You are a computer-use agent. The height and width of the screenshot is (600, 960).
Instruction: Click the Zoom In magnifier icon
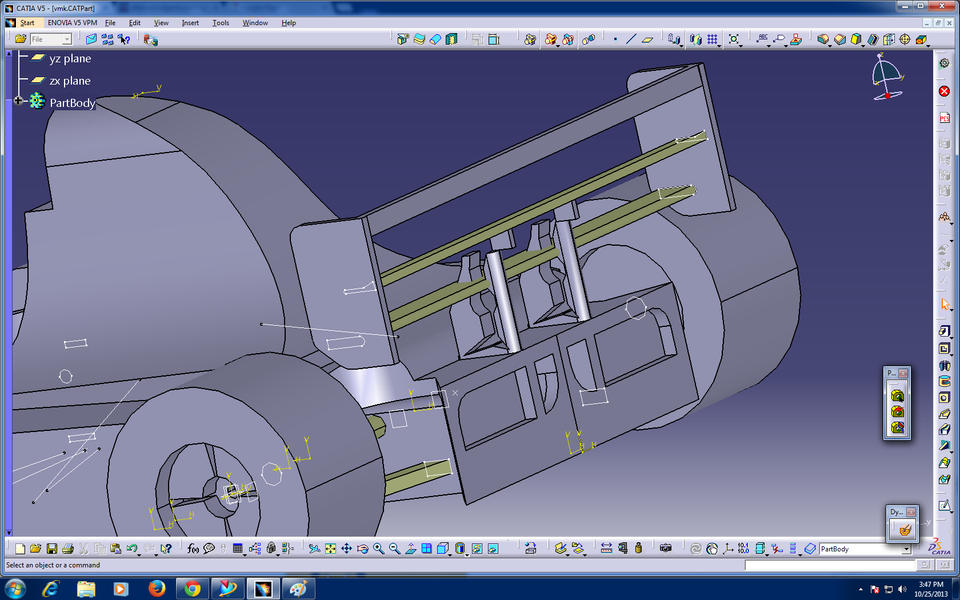coord(377,548)
